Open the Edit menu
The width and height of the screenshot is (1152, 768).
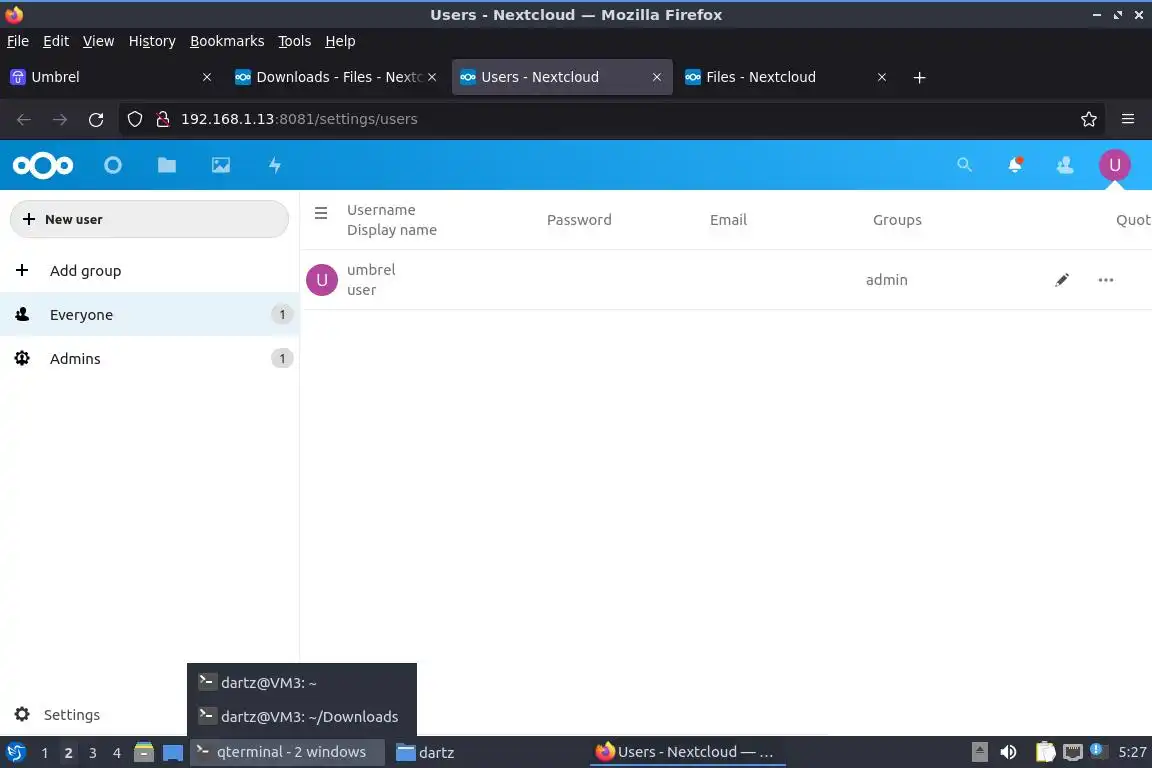(x=56, y=41)
